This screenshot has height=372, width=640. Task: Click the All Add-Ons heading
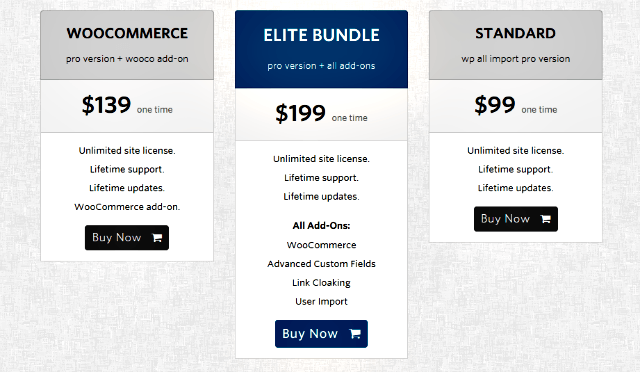tap(321, 226)
